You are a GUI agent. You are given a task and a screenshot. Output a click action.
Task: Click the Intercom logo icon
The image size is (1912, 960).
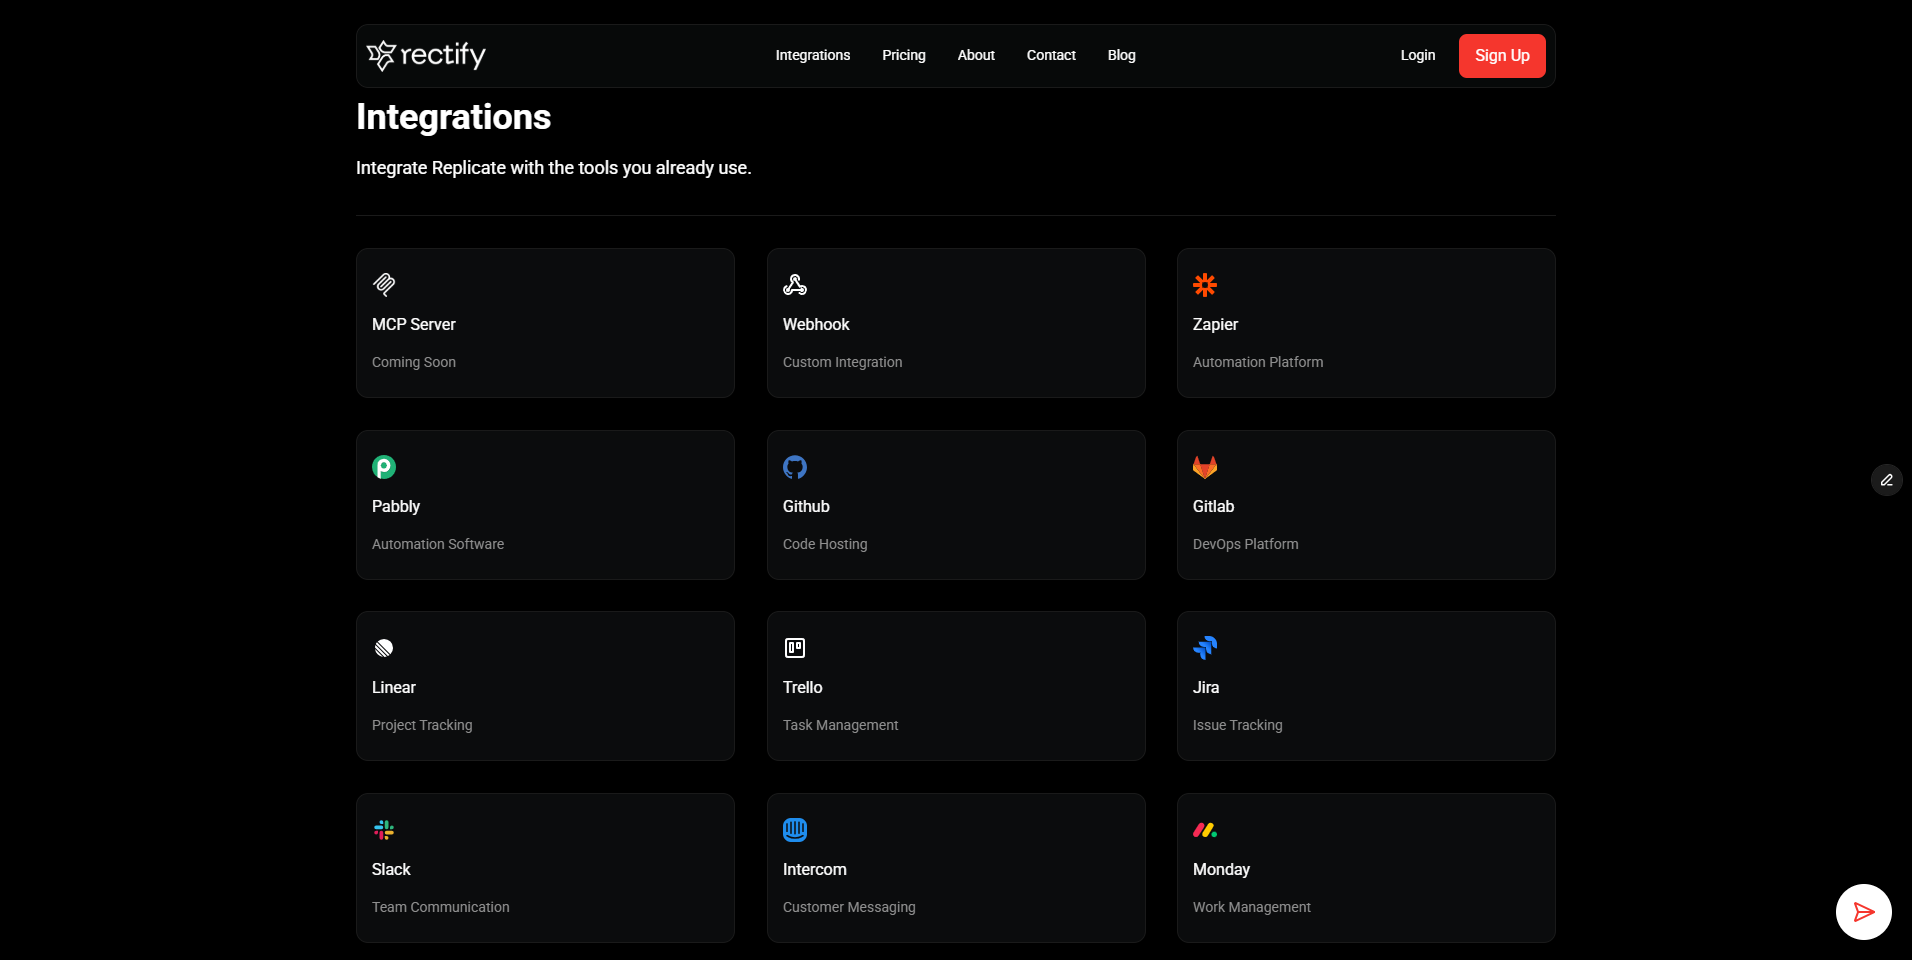tap(795, 830)
